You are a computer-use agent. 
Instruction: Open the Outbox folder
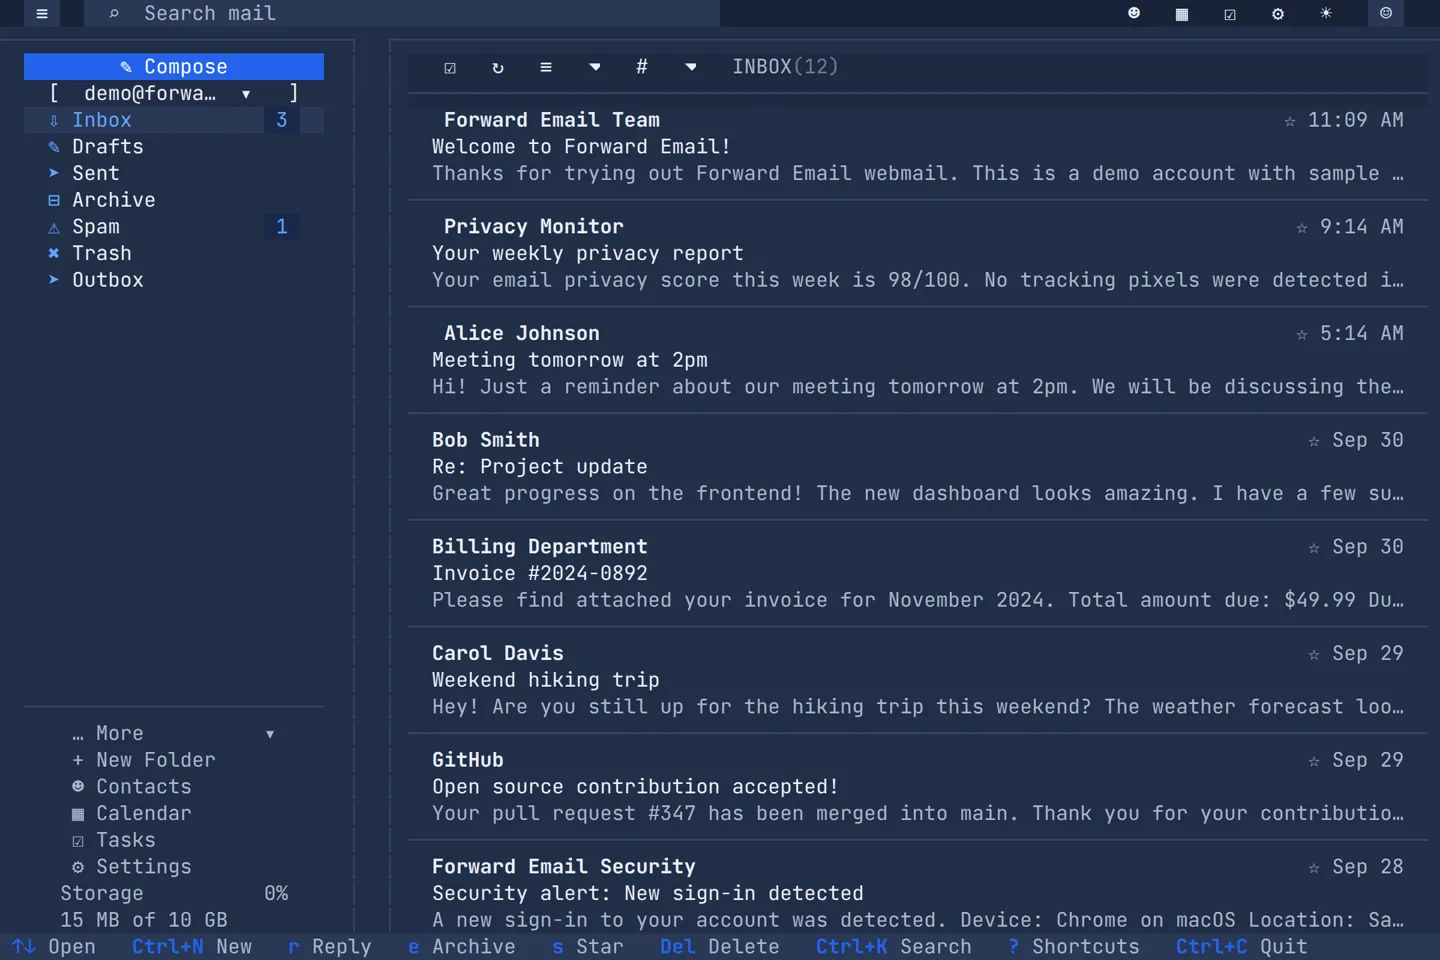click(x=174, y=280)
